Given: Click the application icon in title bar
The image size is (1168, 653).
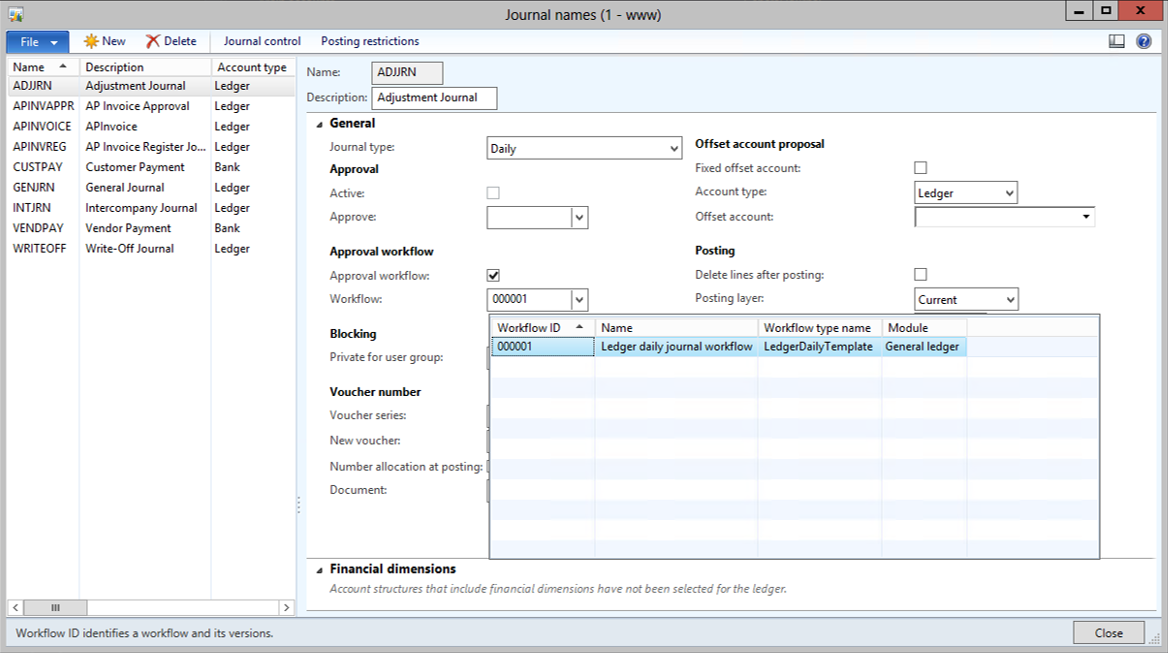Looking at the screenshot, I should pos(16,14).
